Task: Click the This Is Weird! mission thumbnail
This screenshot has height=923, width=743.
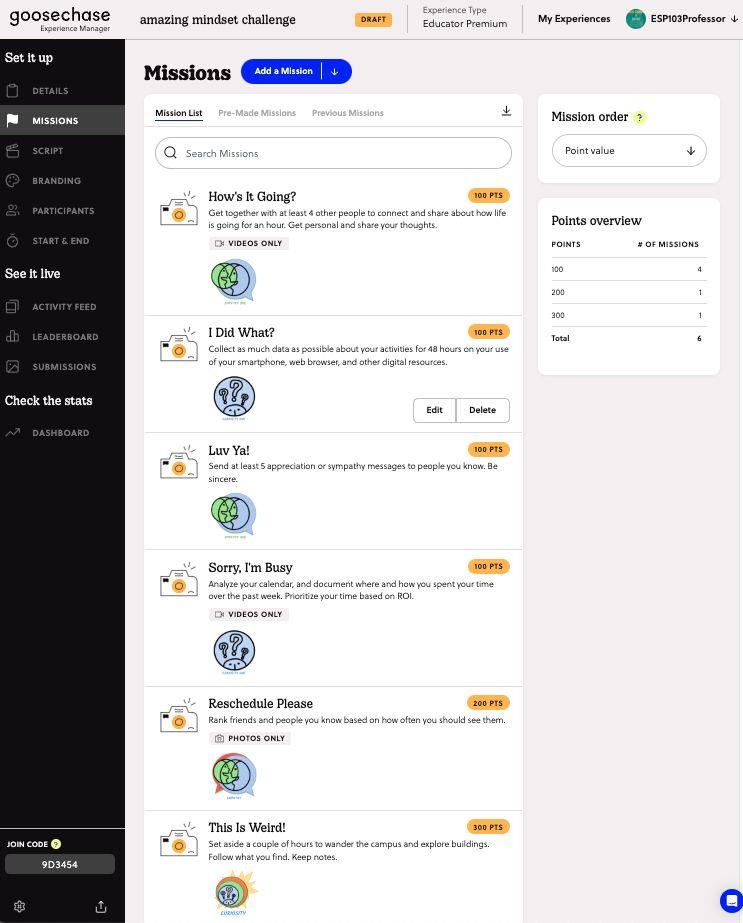Action: (236, 892)
